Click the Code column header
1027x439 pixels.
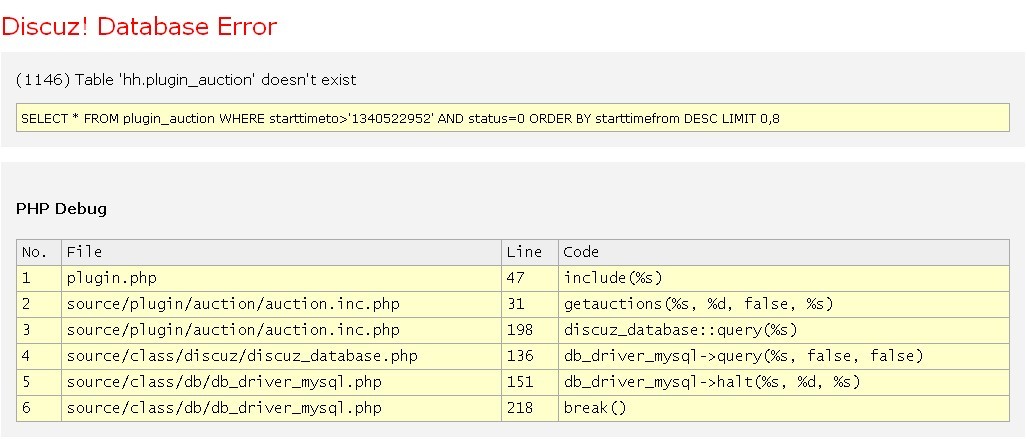[x=581, y=252]
